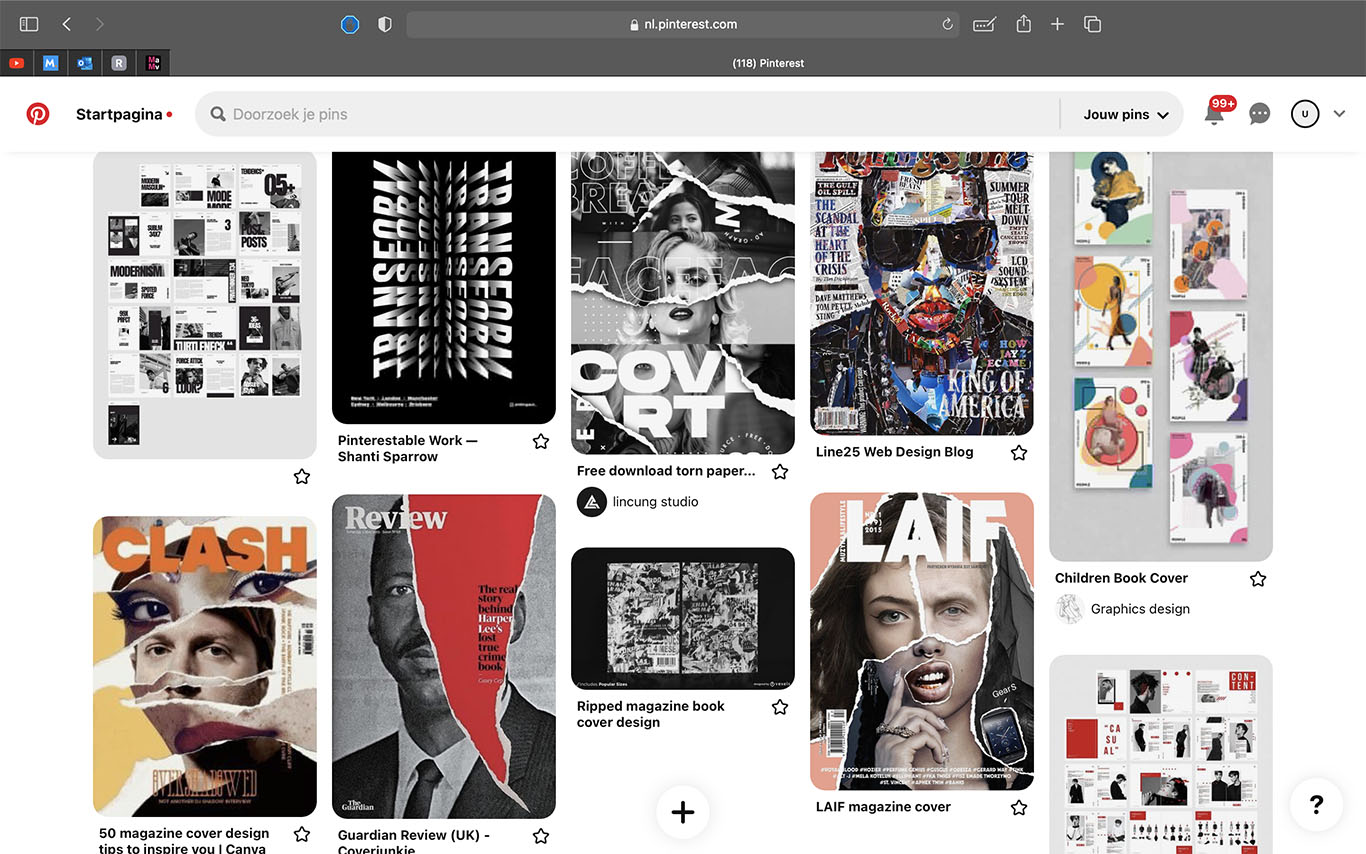
Task: Open the TRANSFORM poster pin image
Action: [444, 288]
